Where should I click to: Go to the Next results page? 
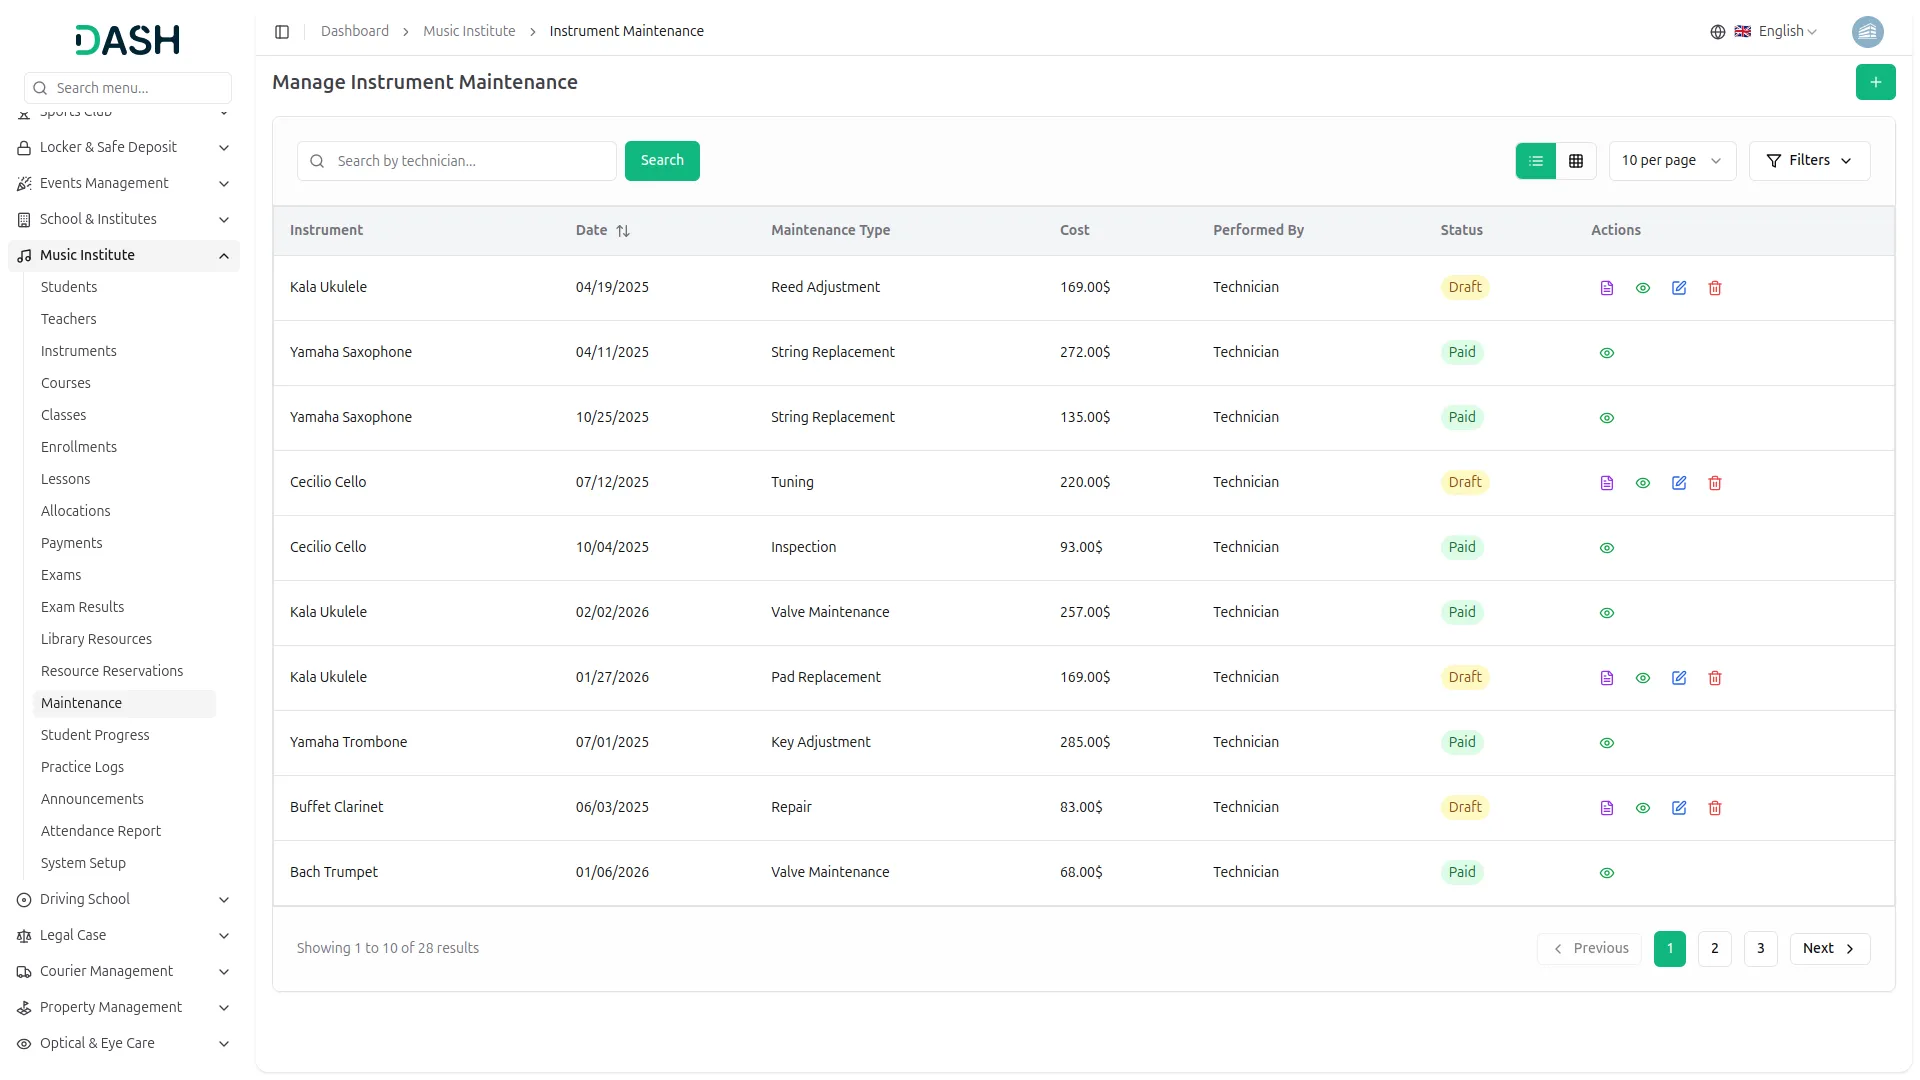tap(1829, 949)
